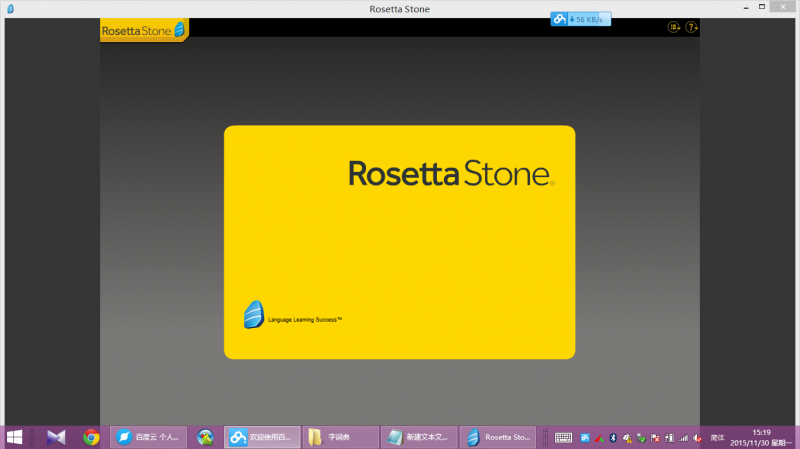Open Bluetooth tray icon
This screenshot has height=449, width=800.
coord(613,438)
